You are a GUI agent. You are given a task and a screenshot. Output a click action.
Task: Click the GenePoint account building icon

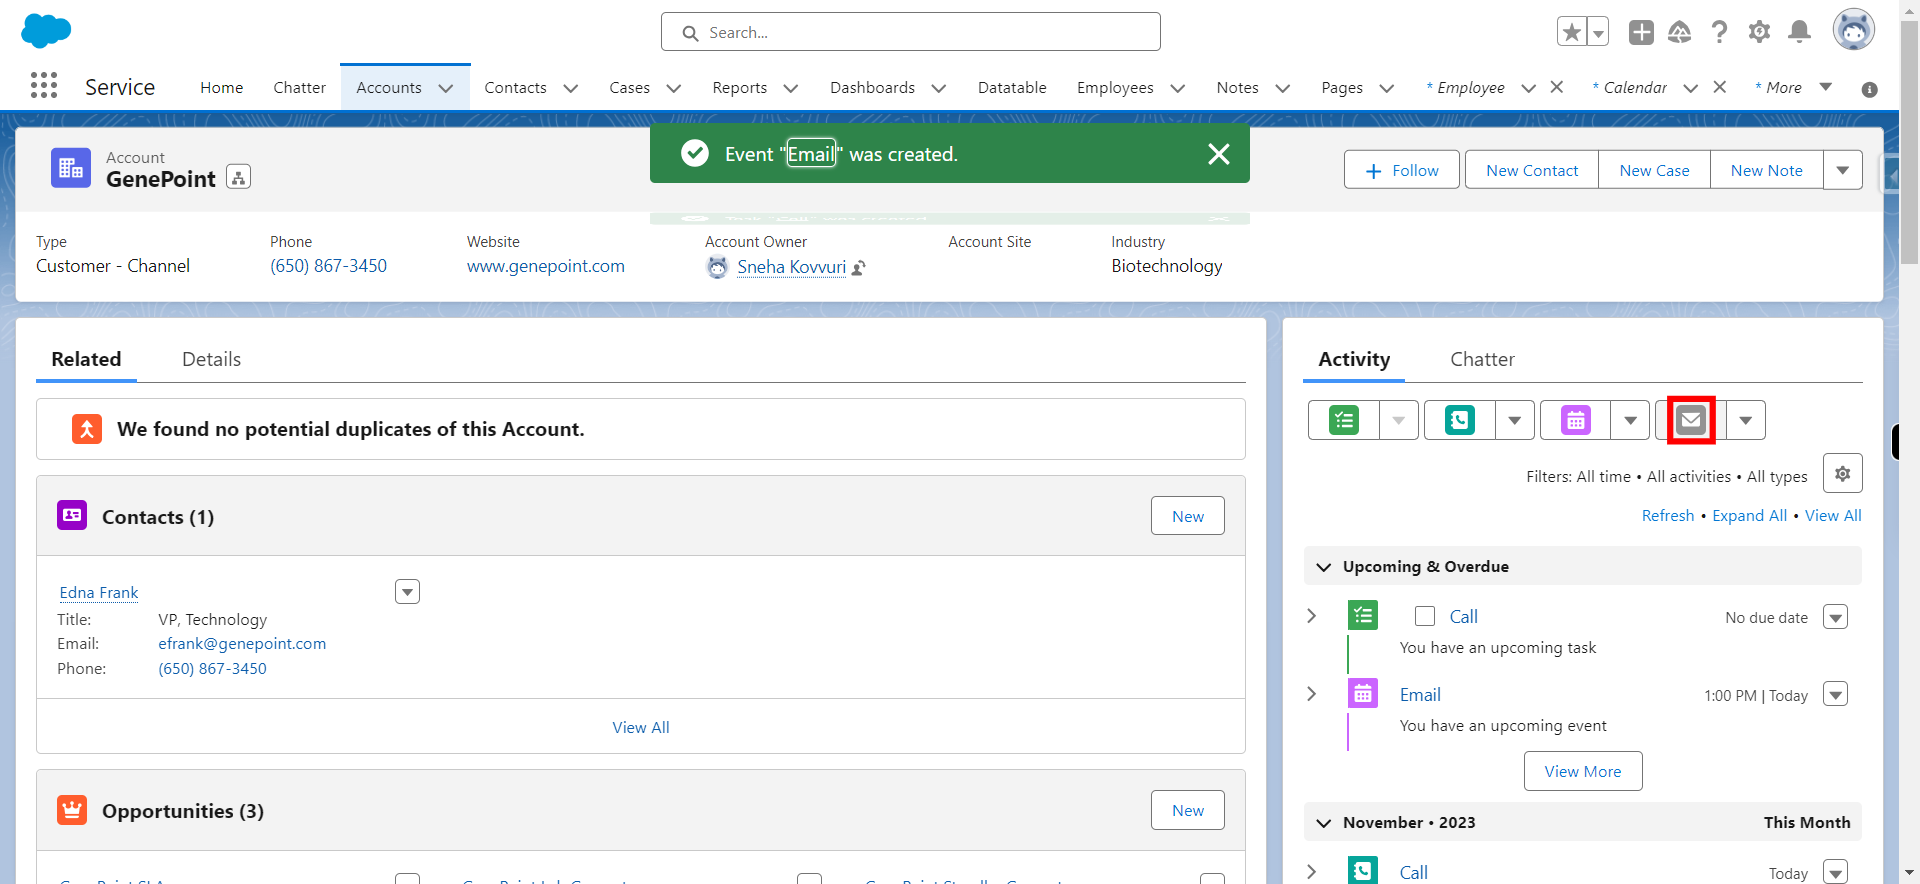click(x=71, y=168)
